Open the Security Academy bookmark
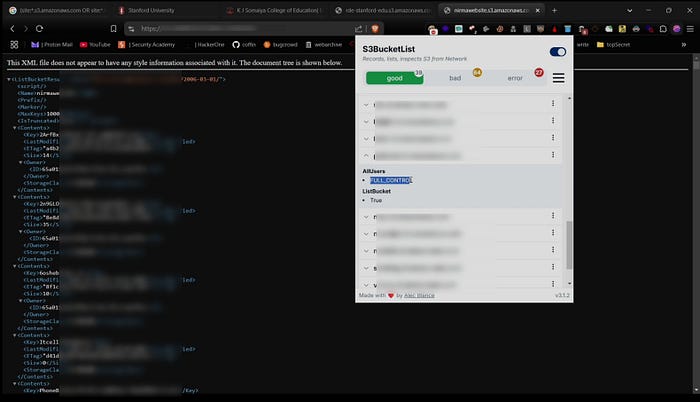Viewport: 700px width, 402px height. coord(146,45)
